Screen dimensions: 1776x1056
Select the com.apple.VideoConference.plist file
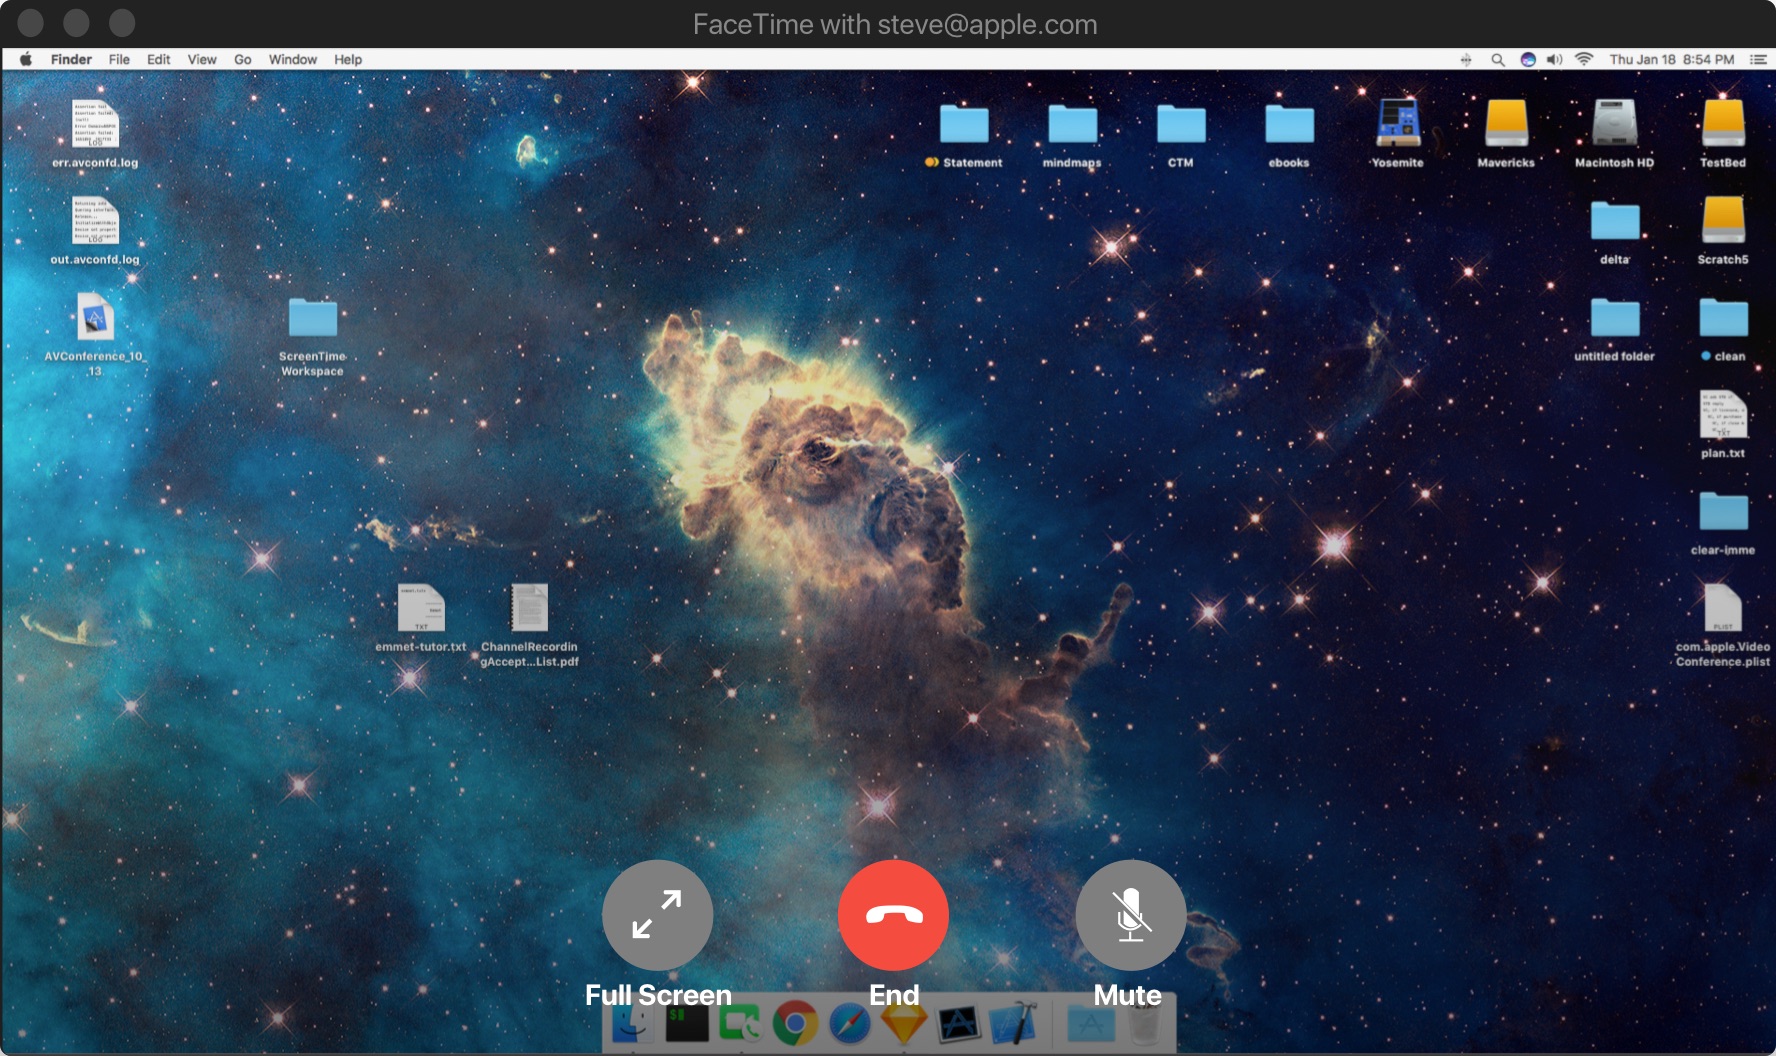tap(1723, 625)
